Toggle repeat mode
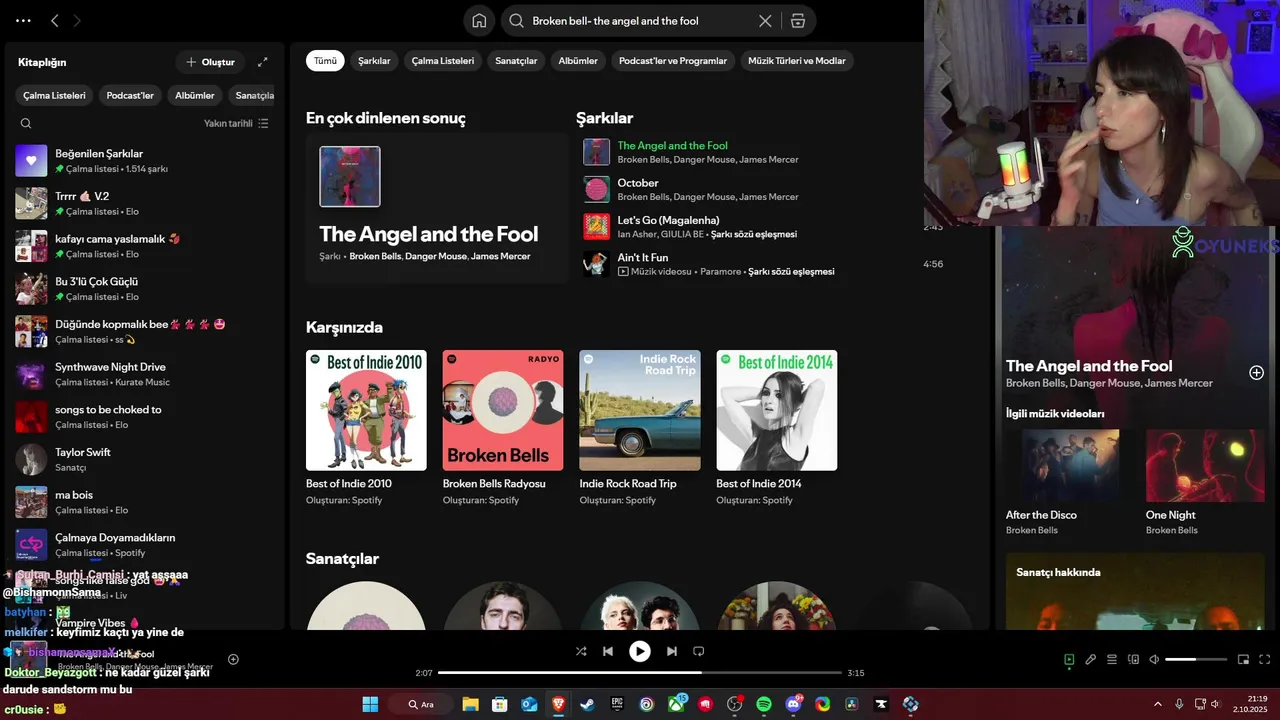This screenshot has height=720, width=1280. click(x=698, y=651)
